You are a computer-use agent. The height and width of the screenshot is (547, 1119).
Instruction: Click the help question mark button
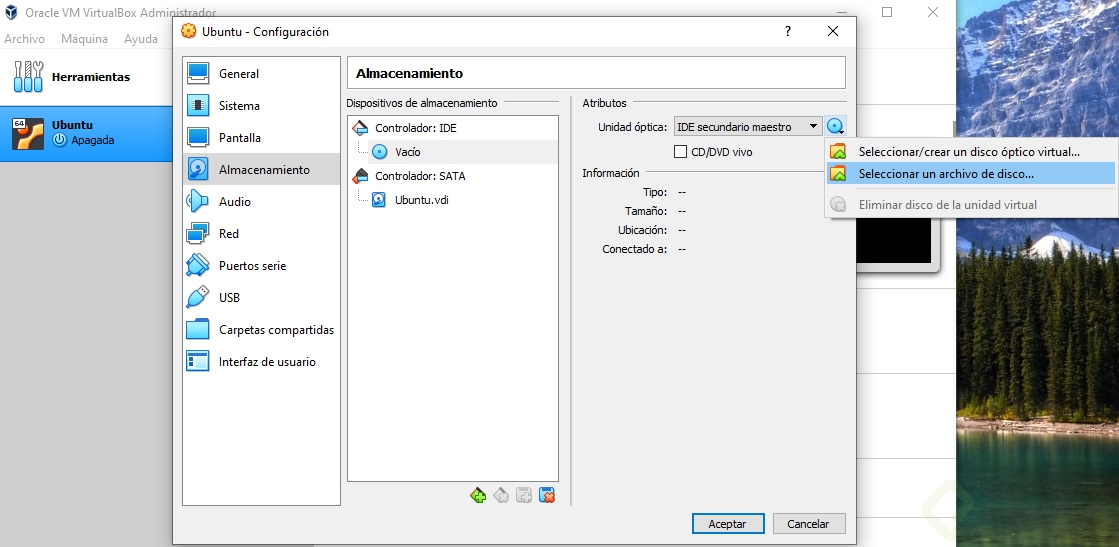coord(788,31)
